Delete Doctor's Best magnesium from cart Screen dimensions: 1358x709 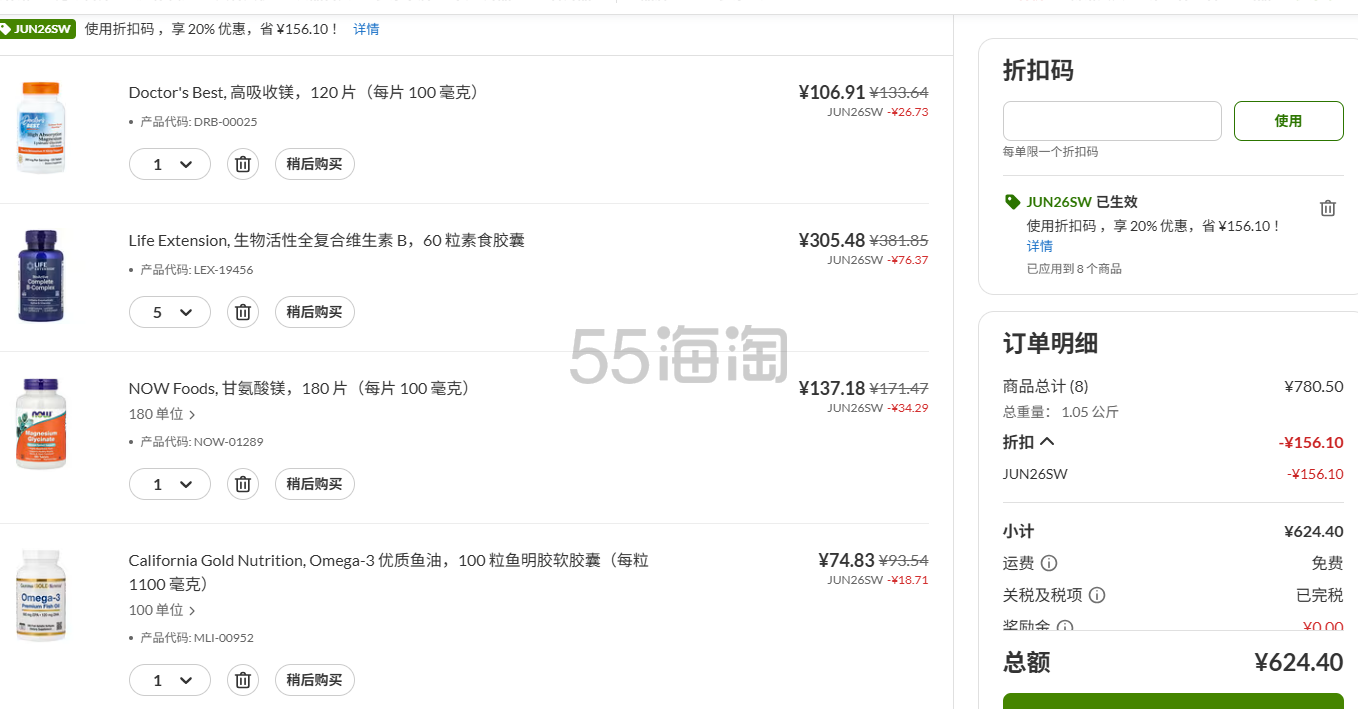tap(242, 164)
